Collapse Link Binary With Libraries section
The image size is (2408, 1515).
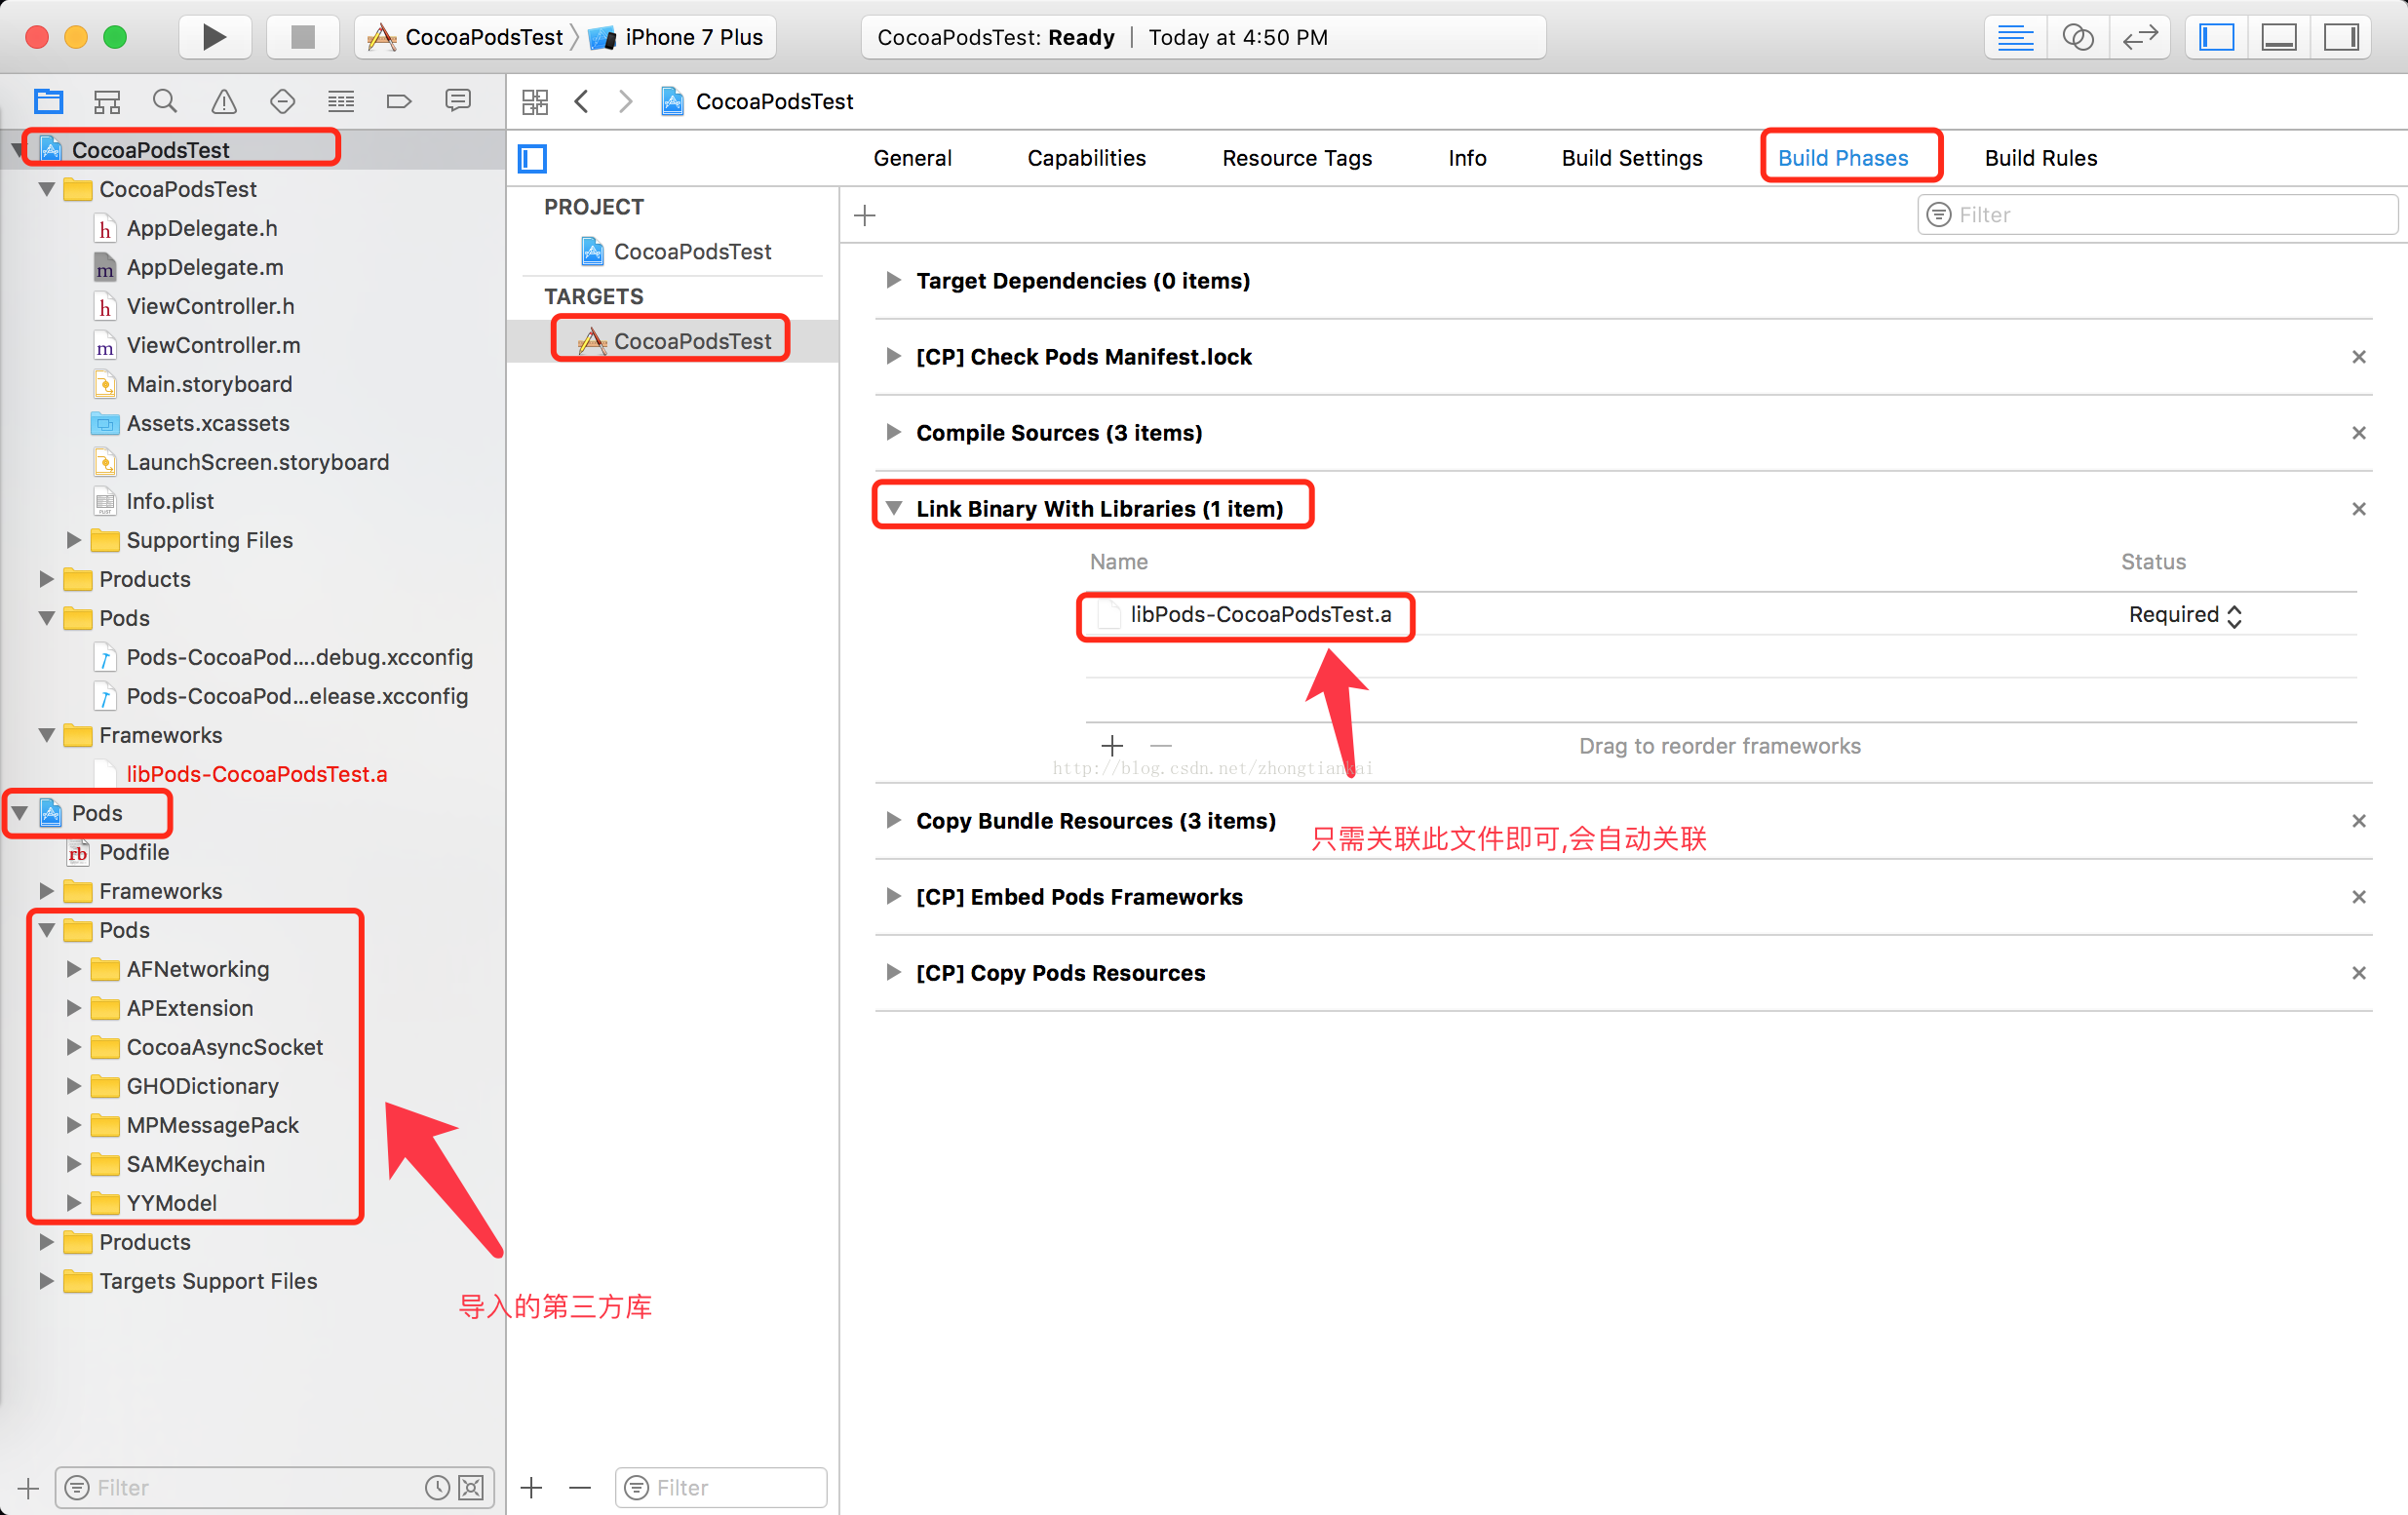[894, 509]
